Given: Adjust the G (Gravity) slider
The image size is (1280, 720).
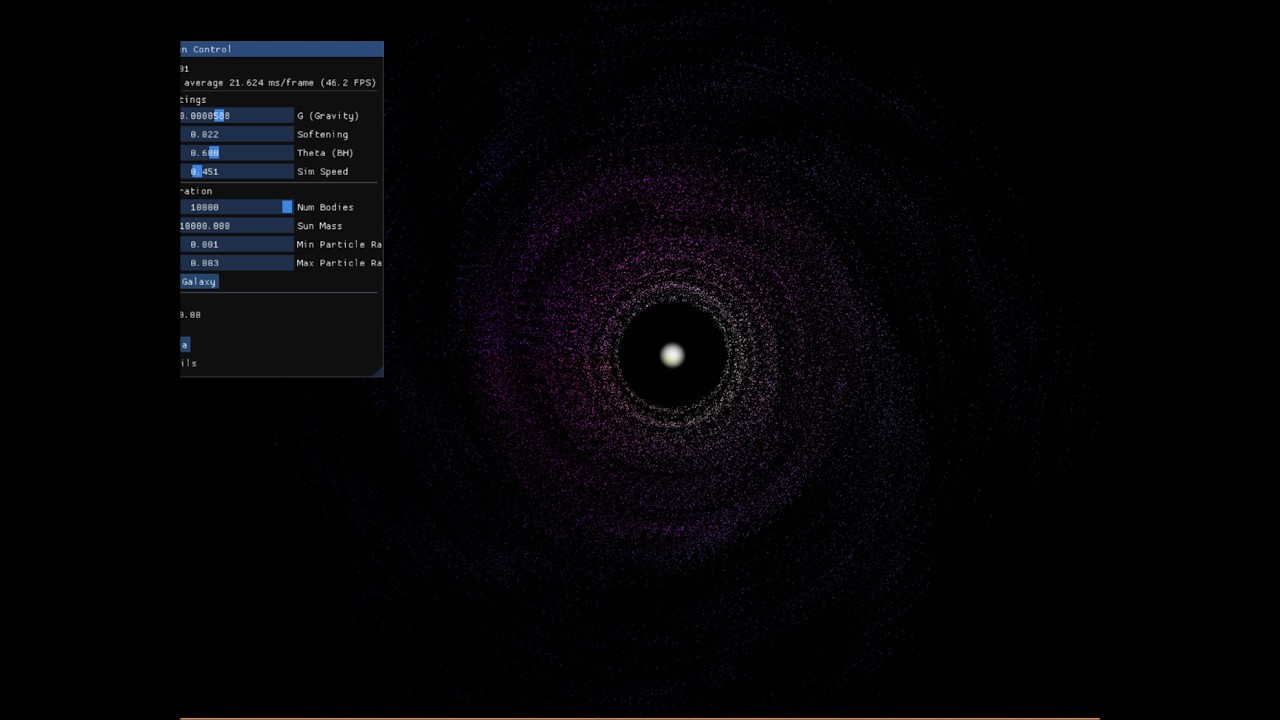Looking at the screenshot, I should pyautogui.click(x=236, y=116).
